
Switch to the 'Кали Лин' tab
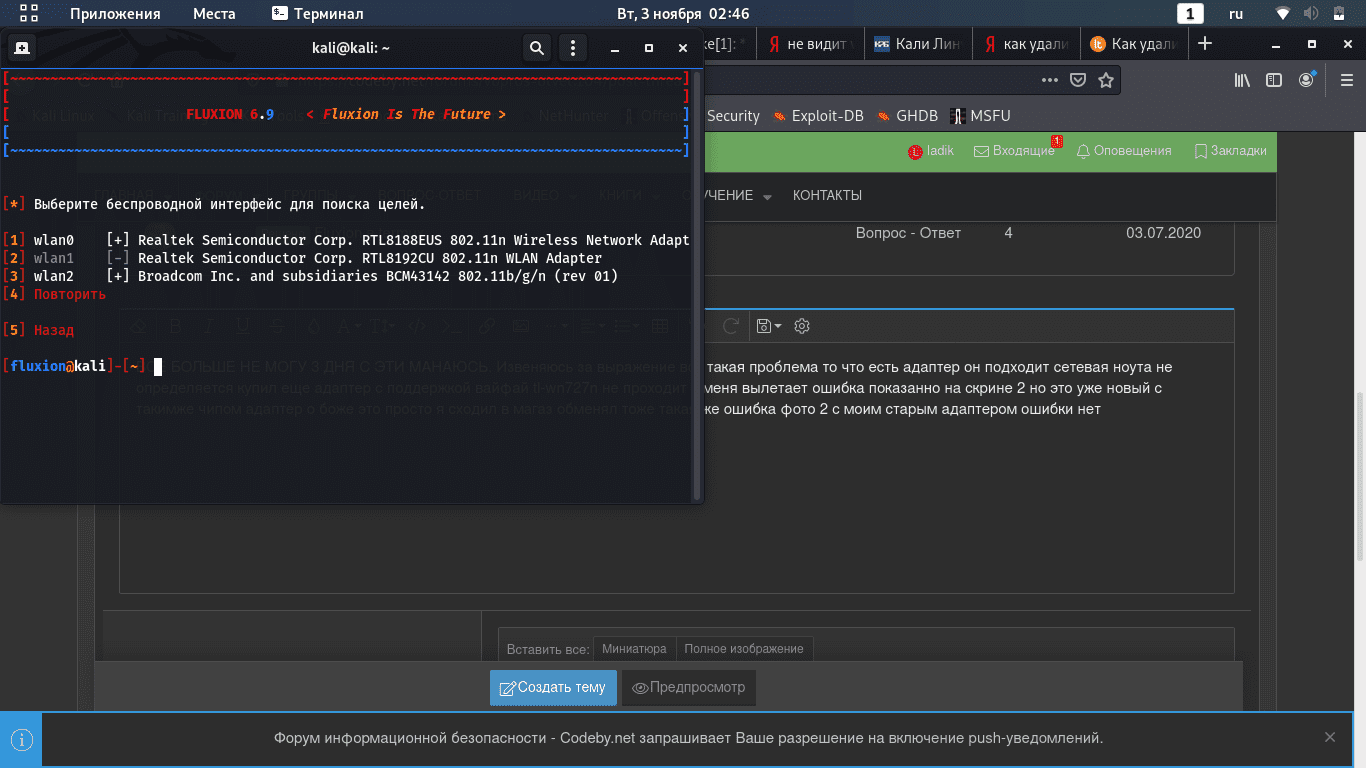click(x=917, y=44)
